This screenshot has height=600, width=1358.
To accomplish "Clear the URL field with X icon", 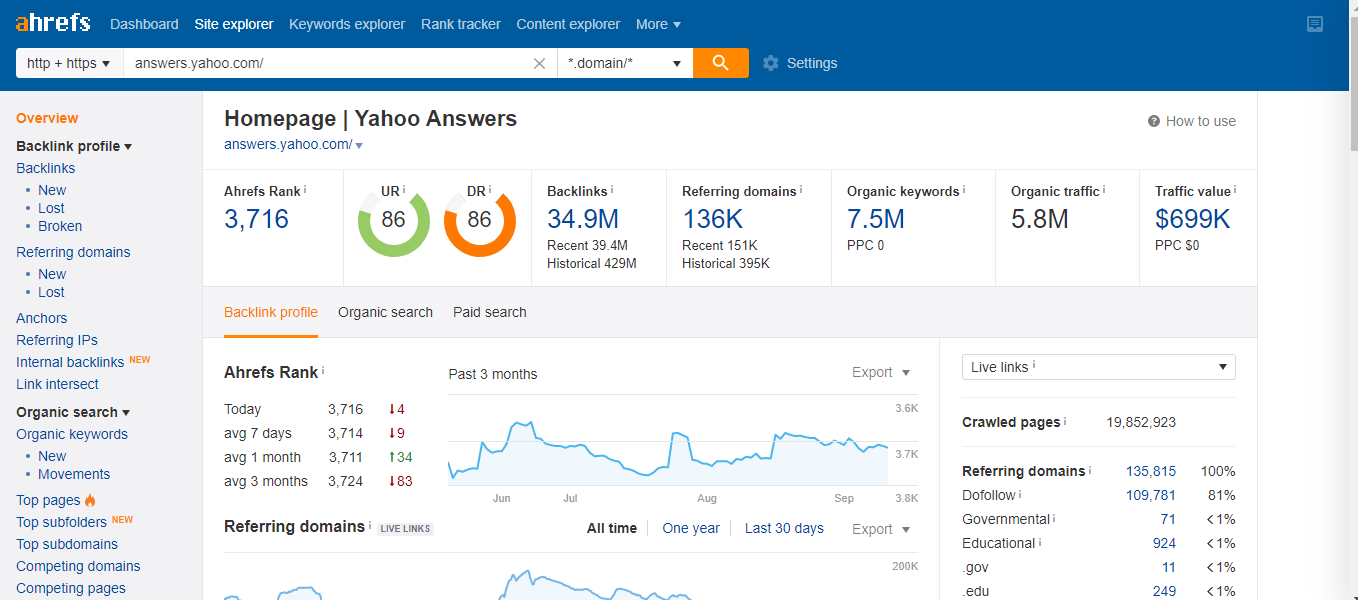I will click(x=539, y=63).
